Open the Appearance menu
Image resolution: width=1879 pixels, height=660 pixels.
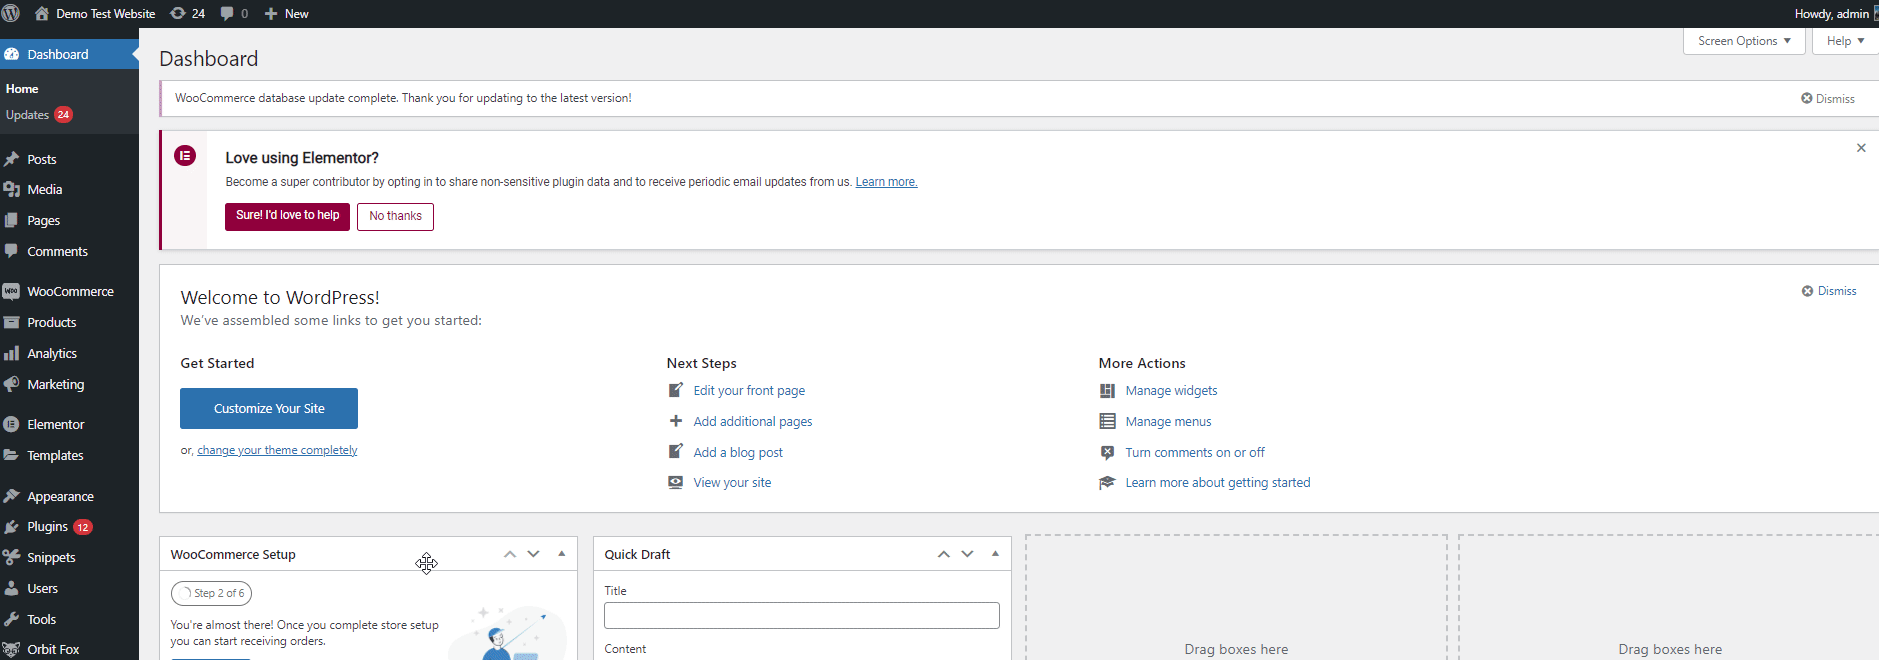coord(69,496)
